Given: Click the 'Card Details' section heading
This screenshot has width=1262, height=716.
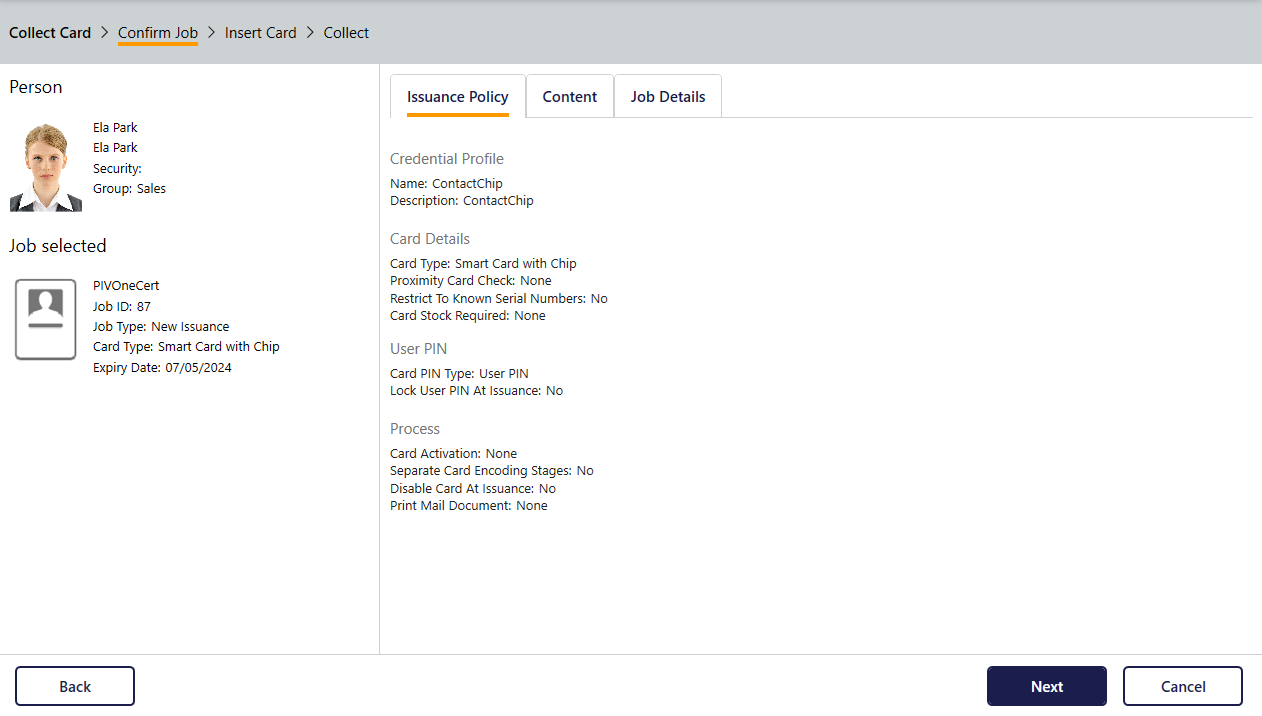Looking at the screenshot, I should point(430,239).
